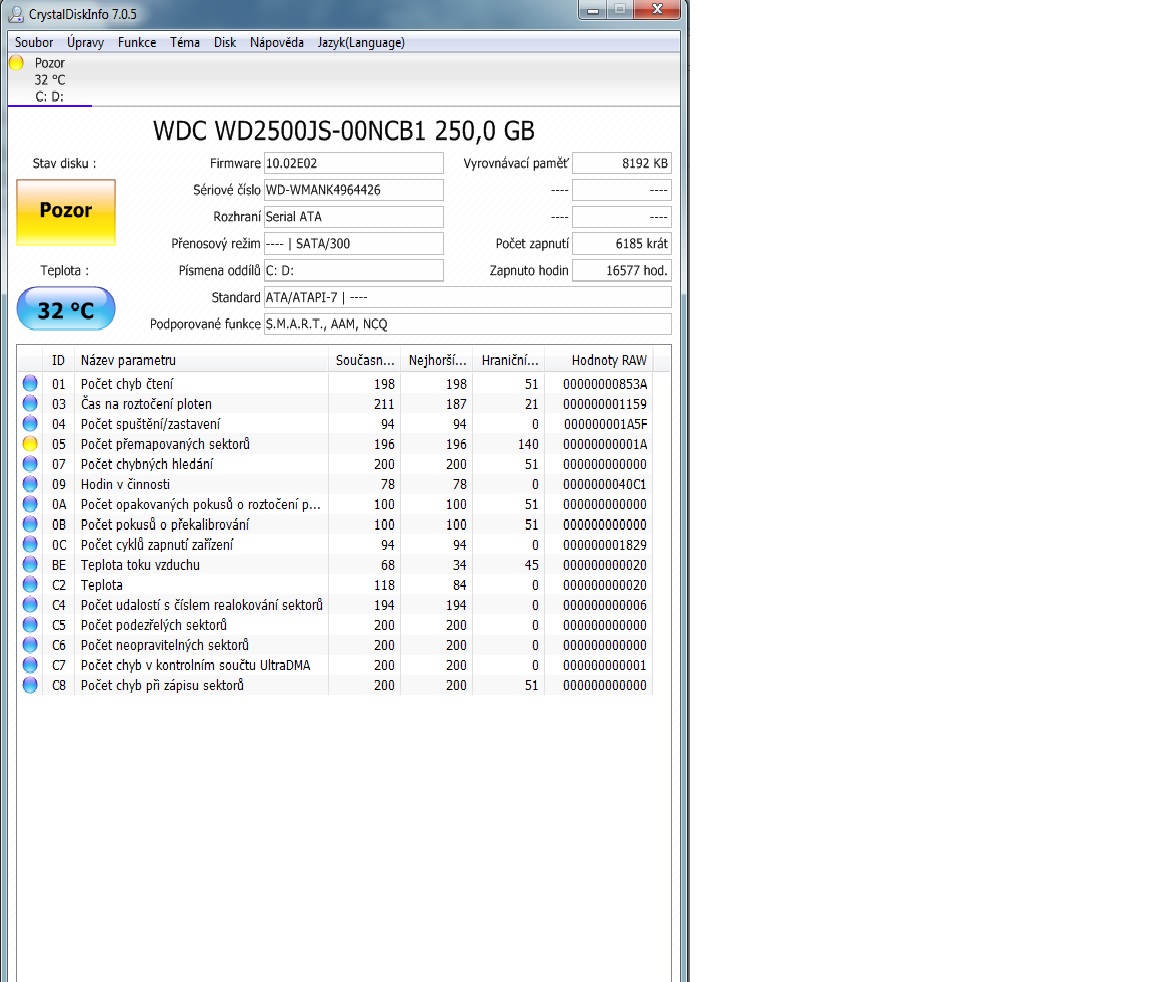Screen dimensions: 1152x982
Task: Click the blue status orb for attribute C6
Action: pyautogui.click(x=30, y=645)
